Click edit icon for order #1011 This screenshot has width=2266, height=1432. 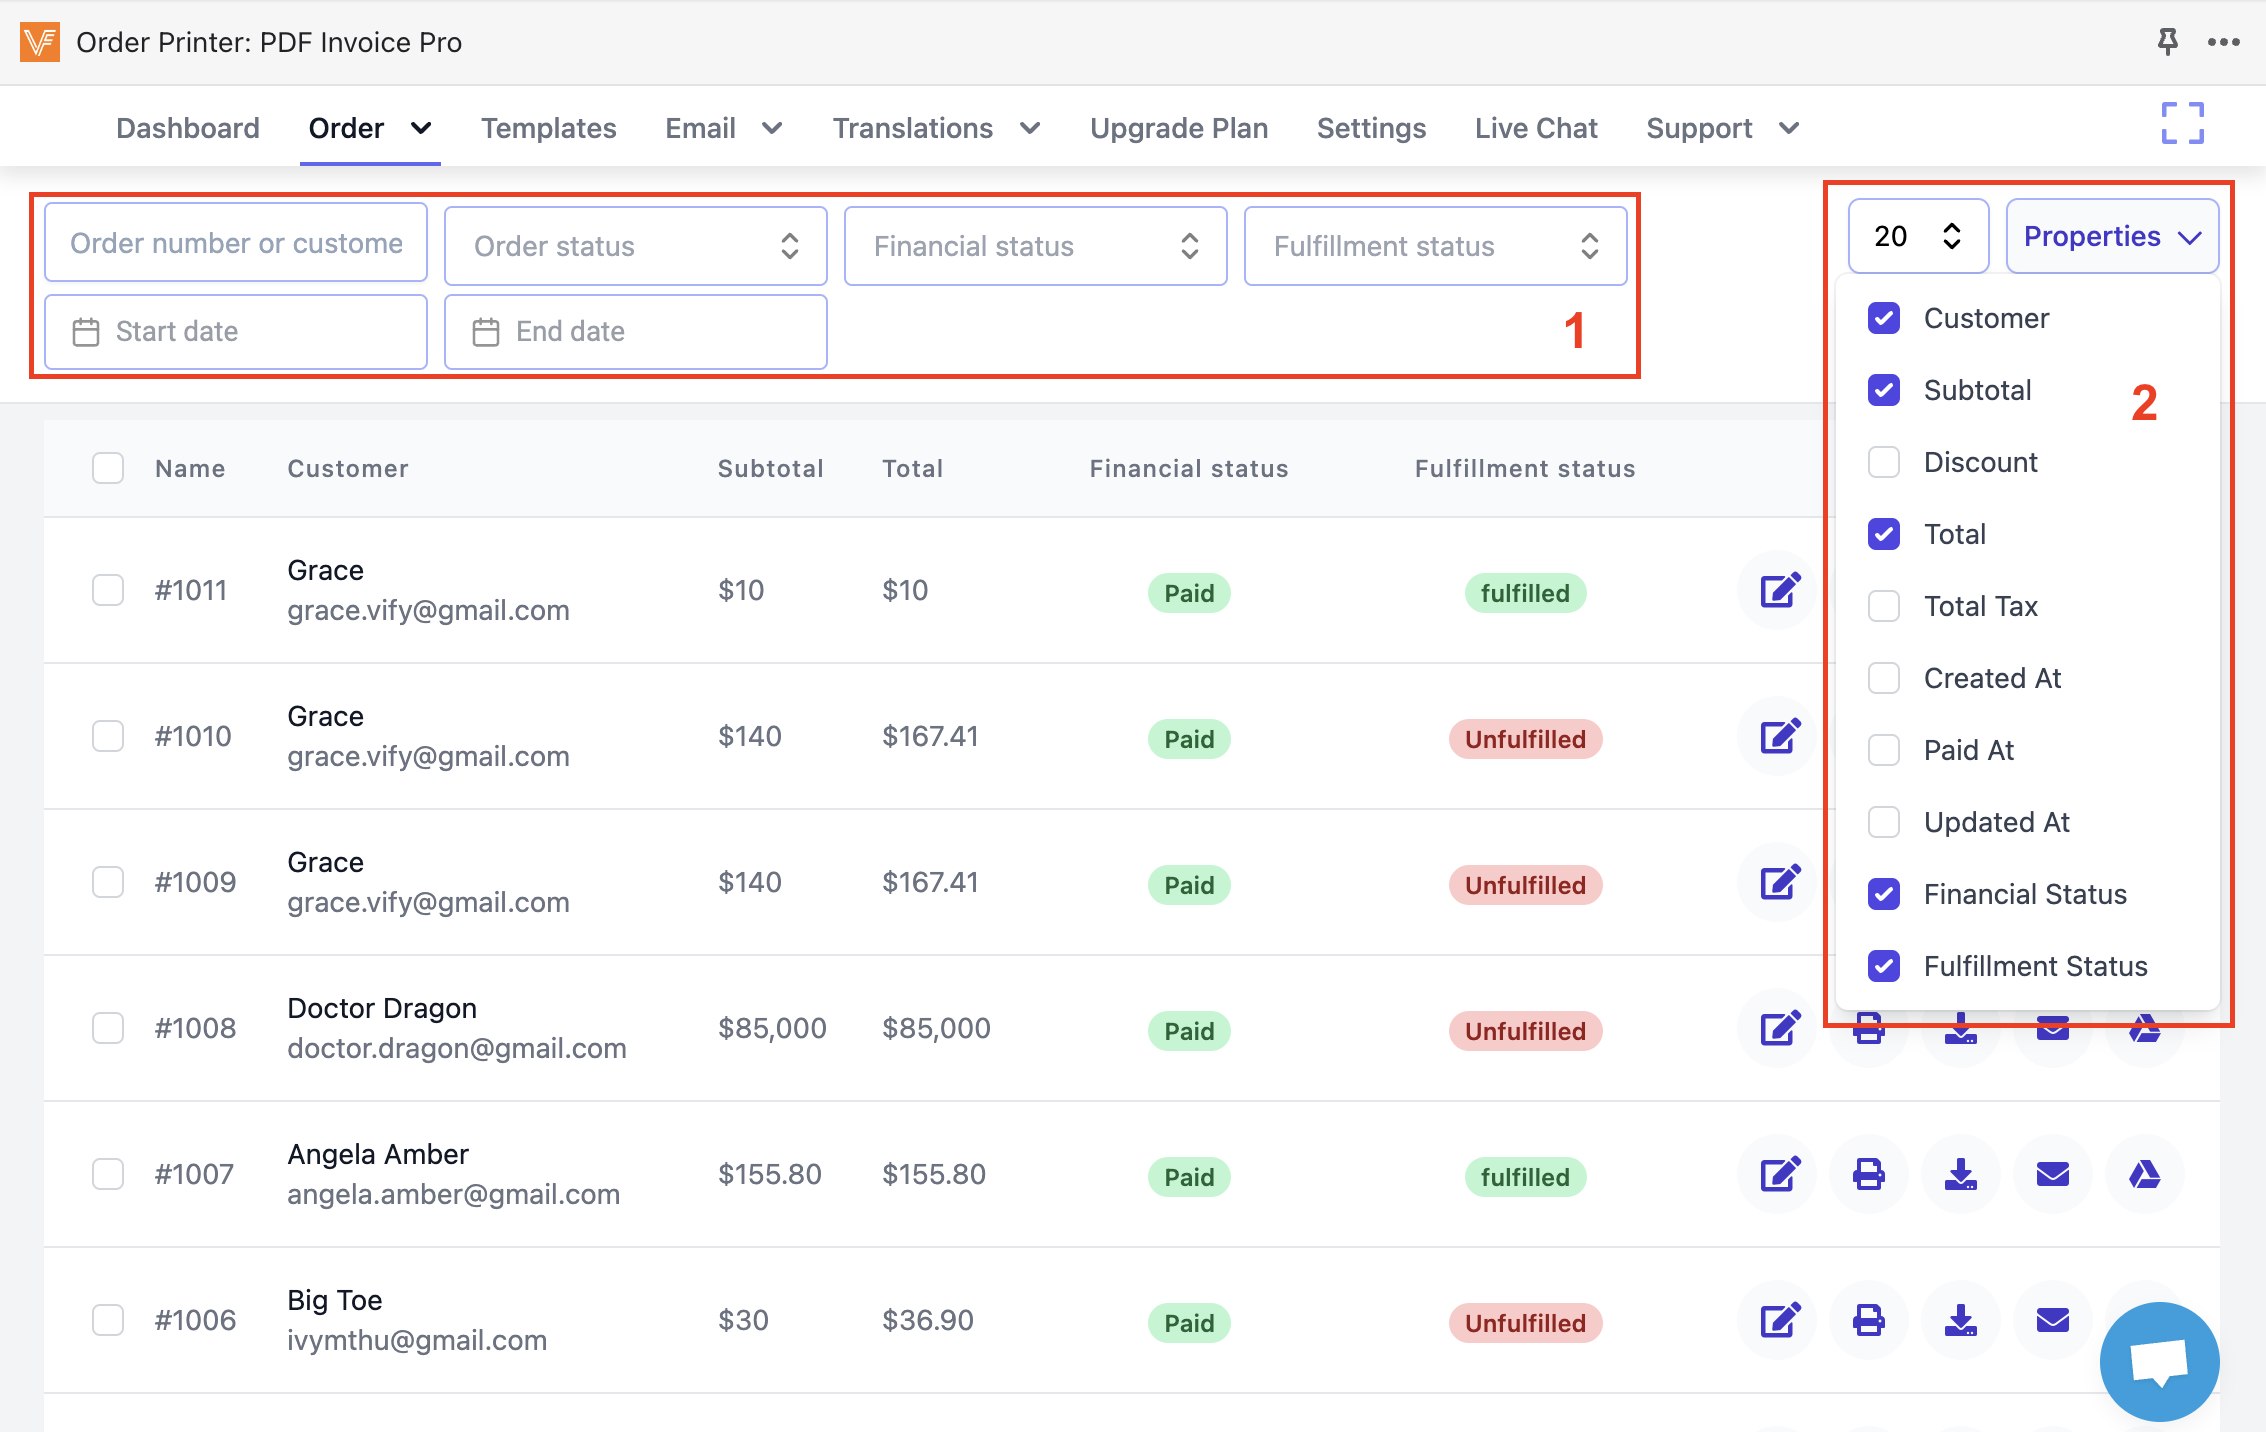pyautogui.click(x=1780, y=590)
